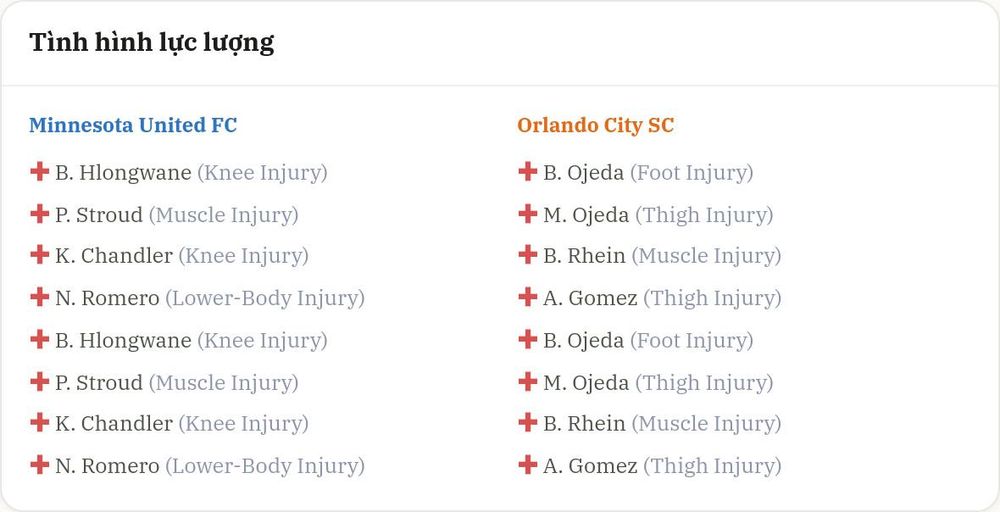Click the red cross icon beside first B. Ojeda
Viewport: 1000px width, 512px height.
[527, 172]
